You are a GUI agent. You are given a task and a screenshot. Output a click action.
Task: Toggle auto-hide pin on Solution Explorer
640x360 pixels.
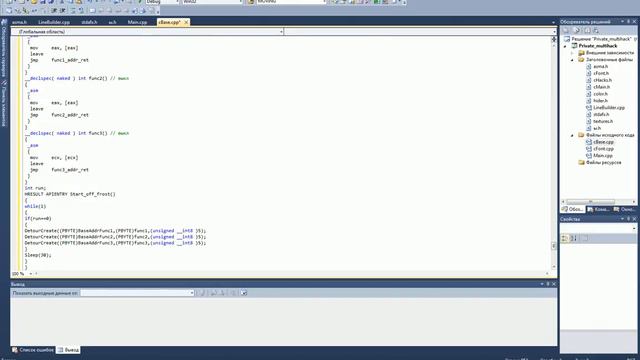(629, 22)
